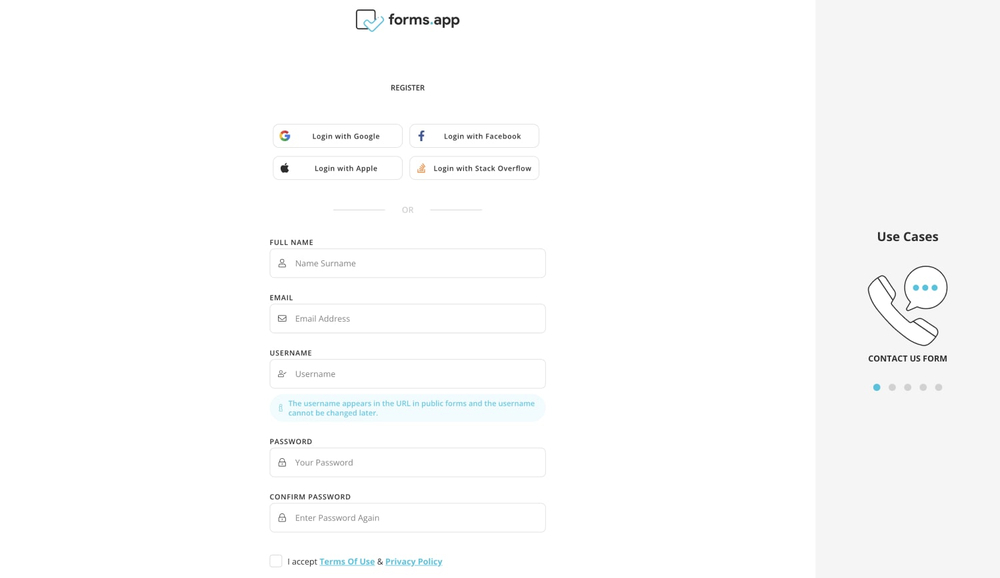This screenshot has height=578, width=1000.
Task: Switch to the third carousel dot
Action: click(x=908, y=387)
